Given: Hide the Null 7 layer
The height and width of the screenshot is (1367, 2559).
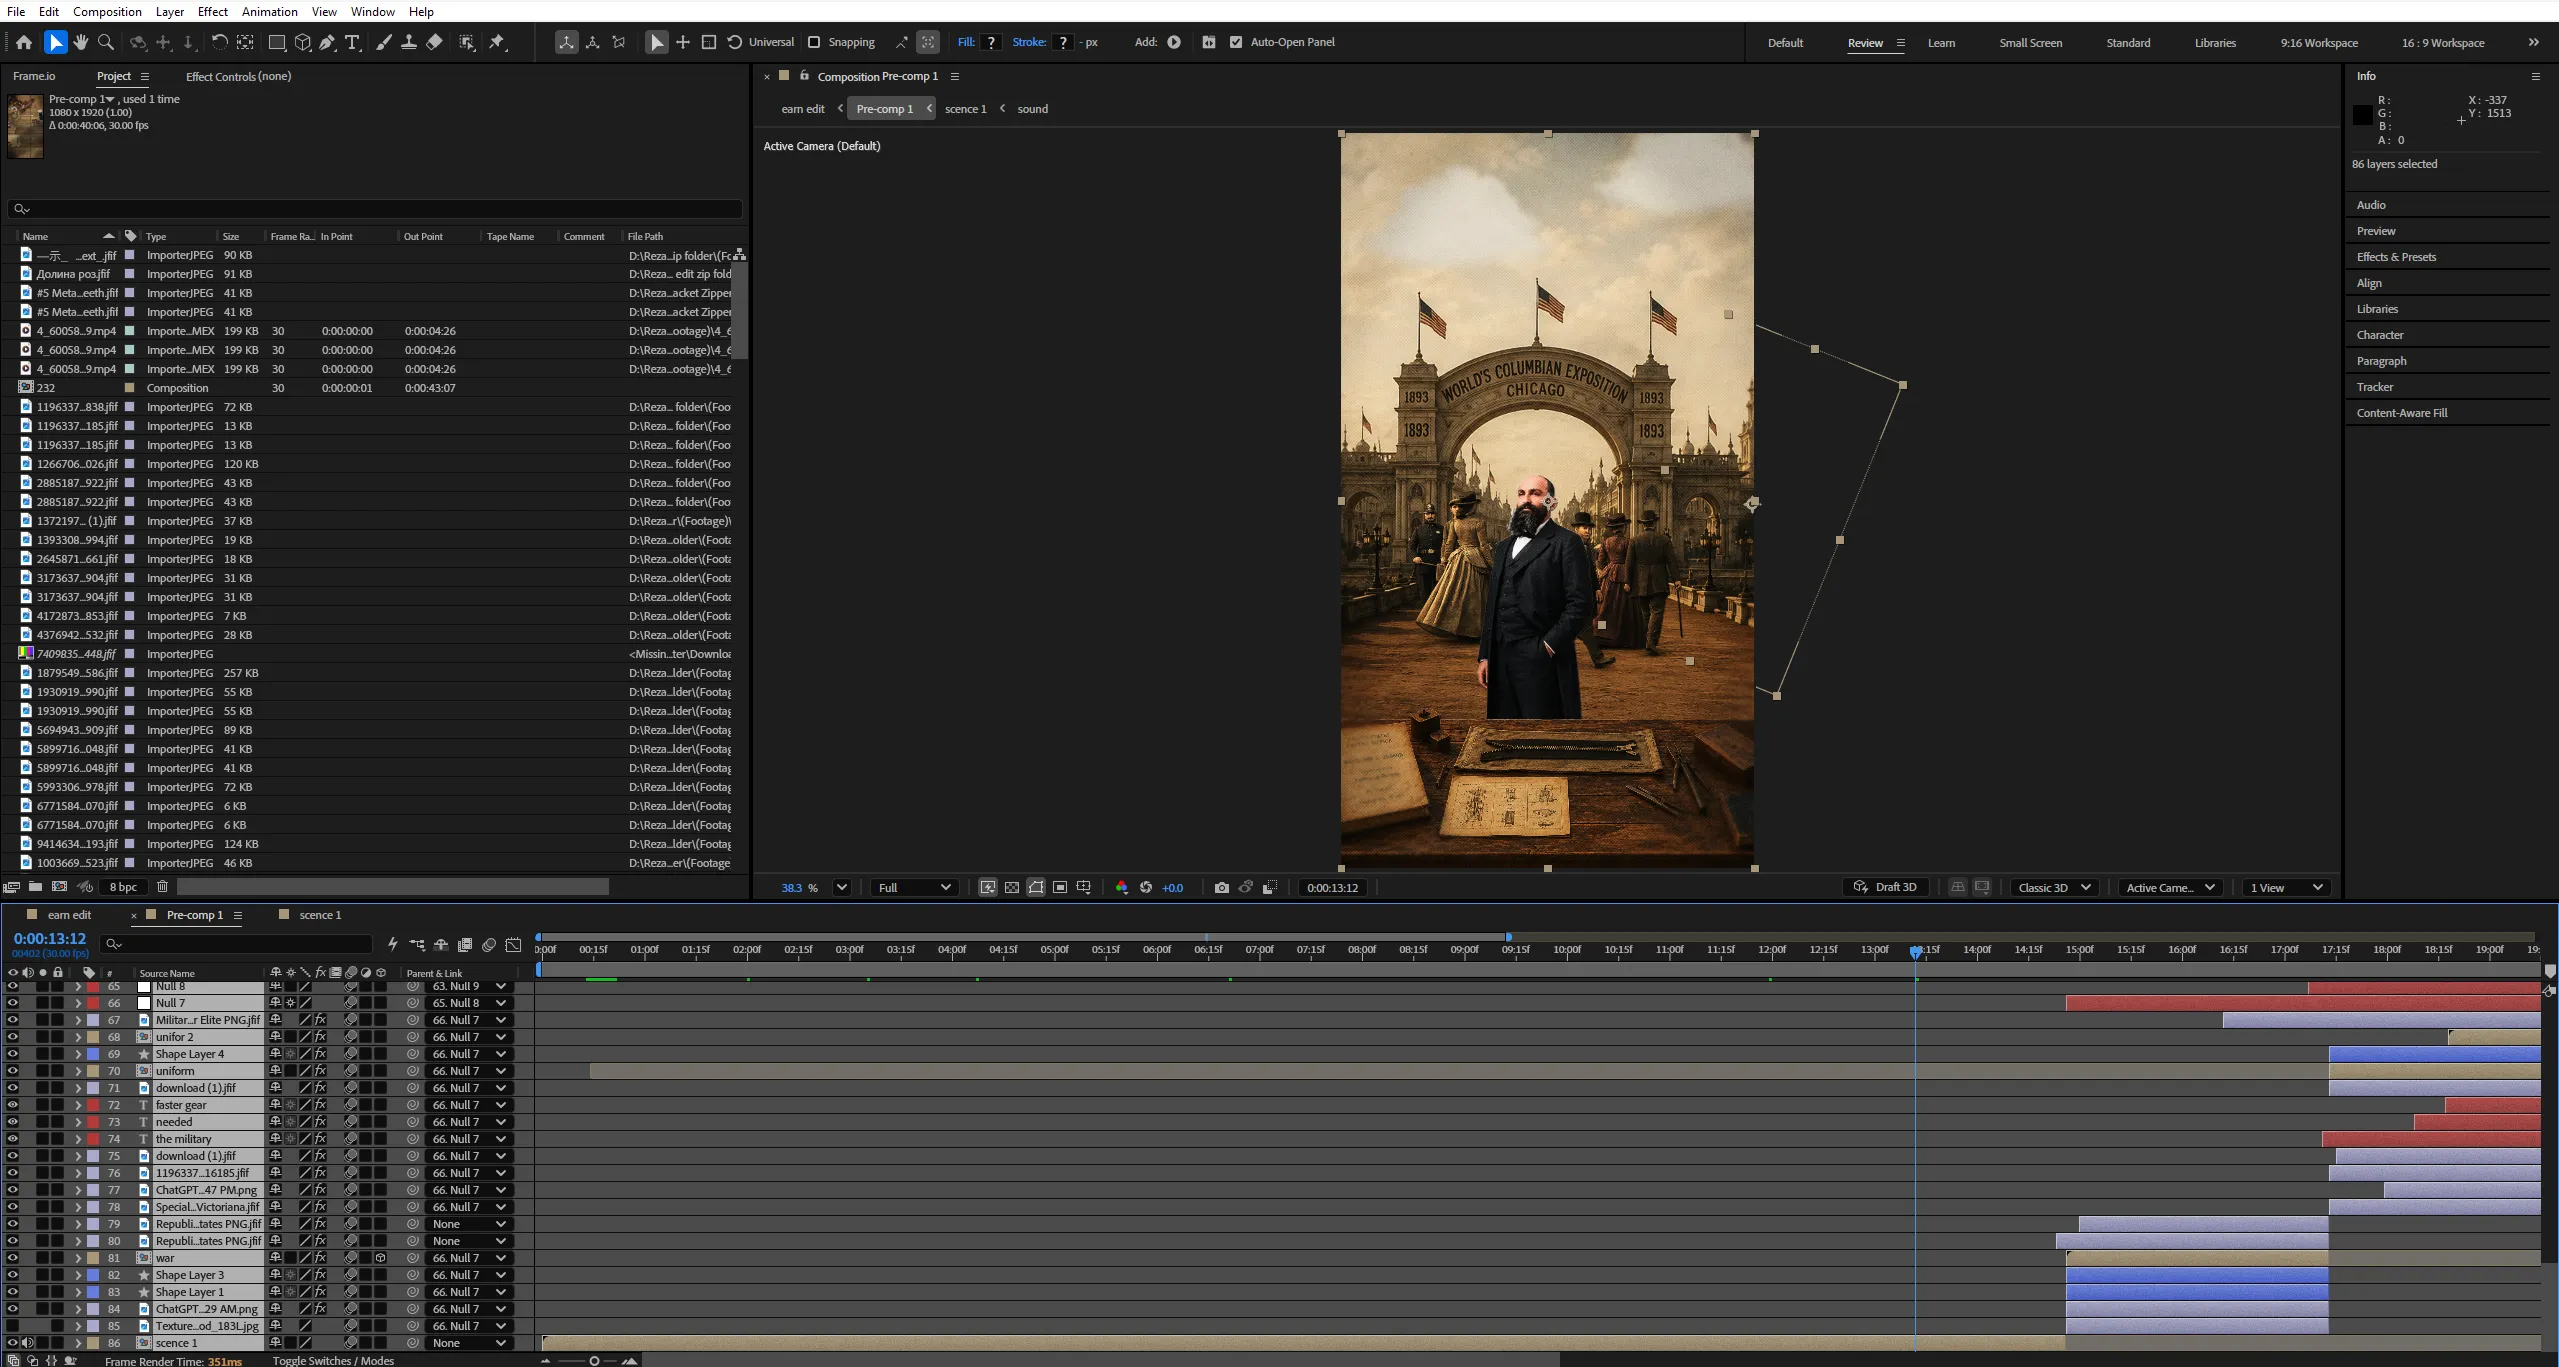Looking at the screenshot, I should (x=13, y=1003).
